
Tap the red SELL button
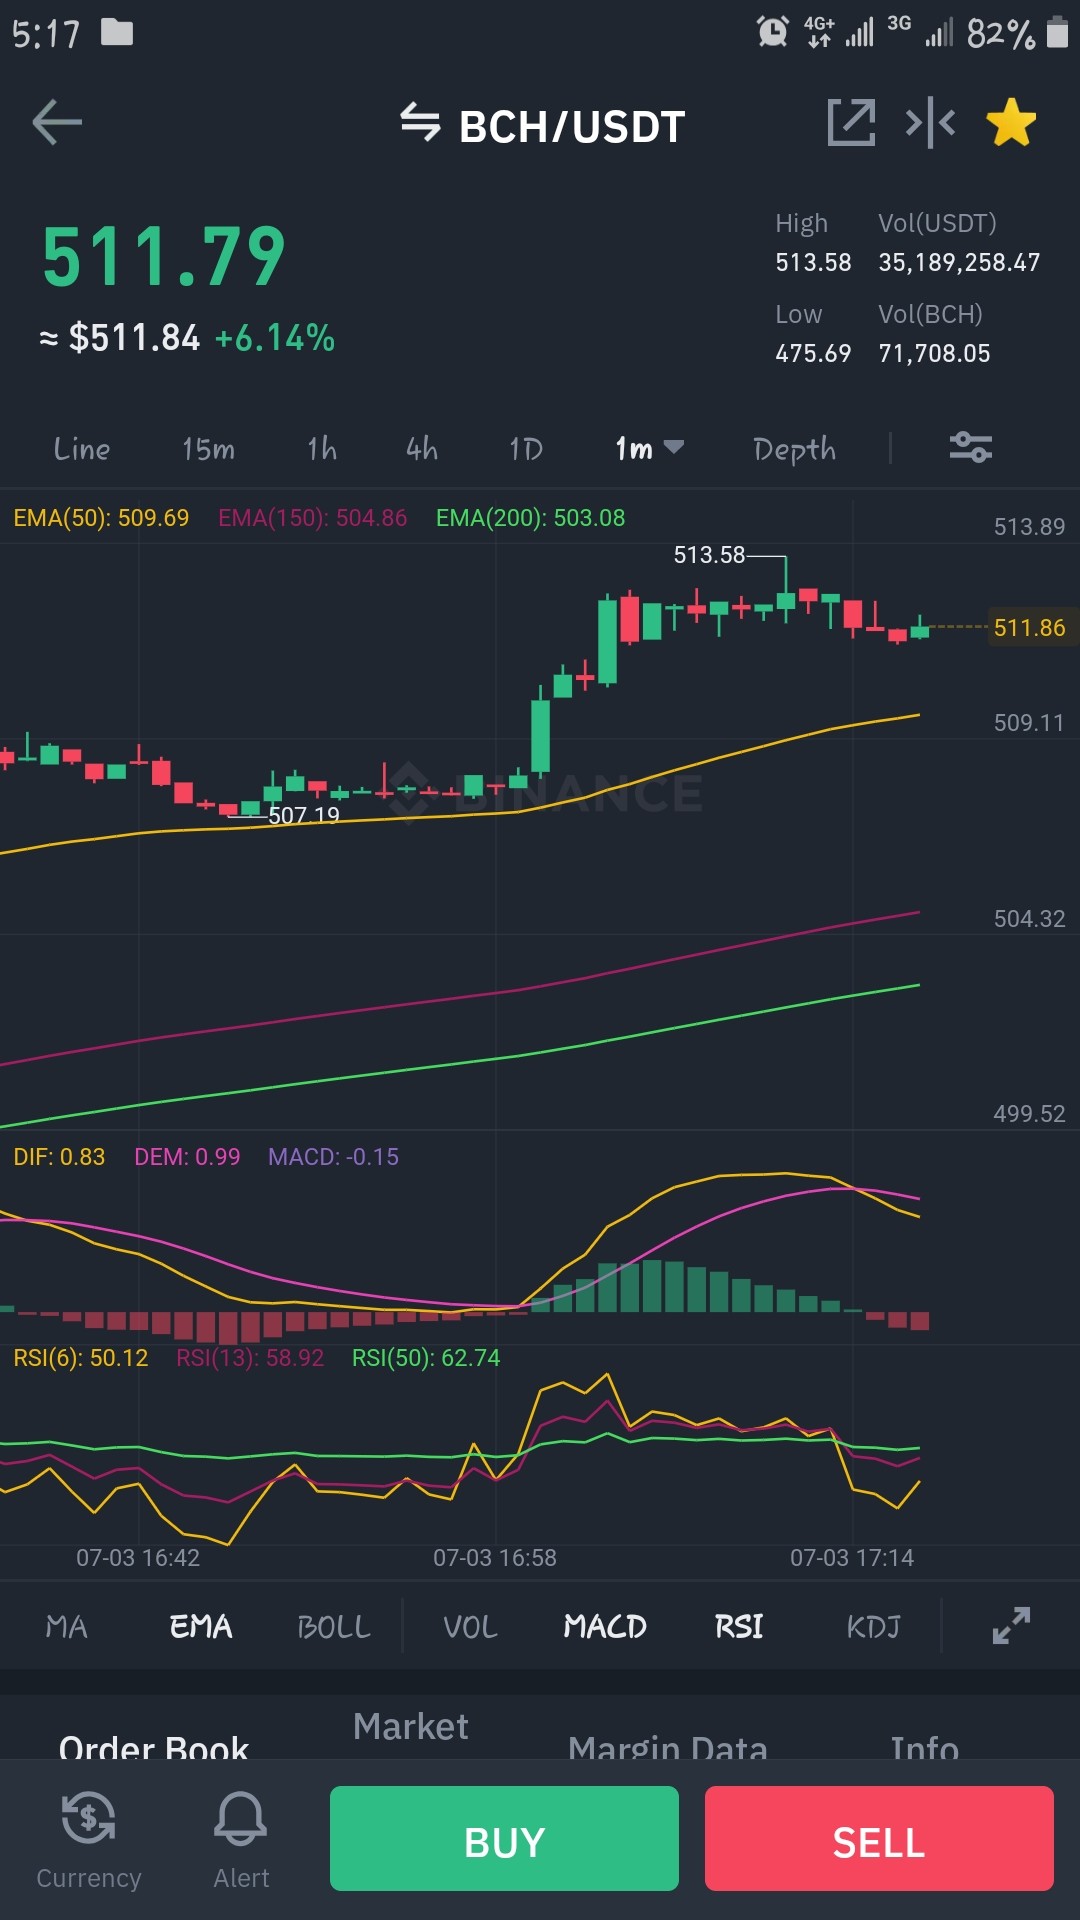click(x=879, y=1838)
